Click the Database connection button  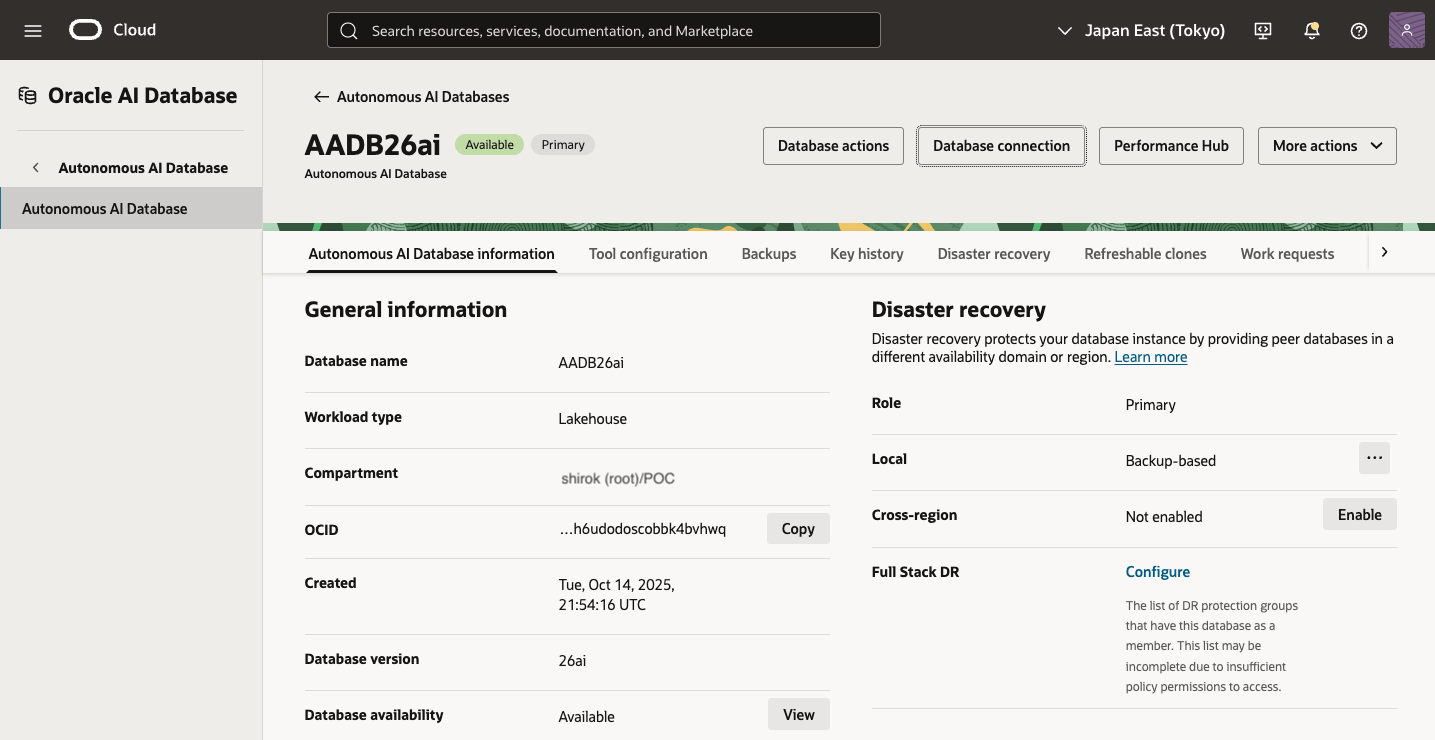click(1001, 146)
